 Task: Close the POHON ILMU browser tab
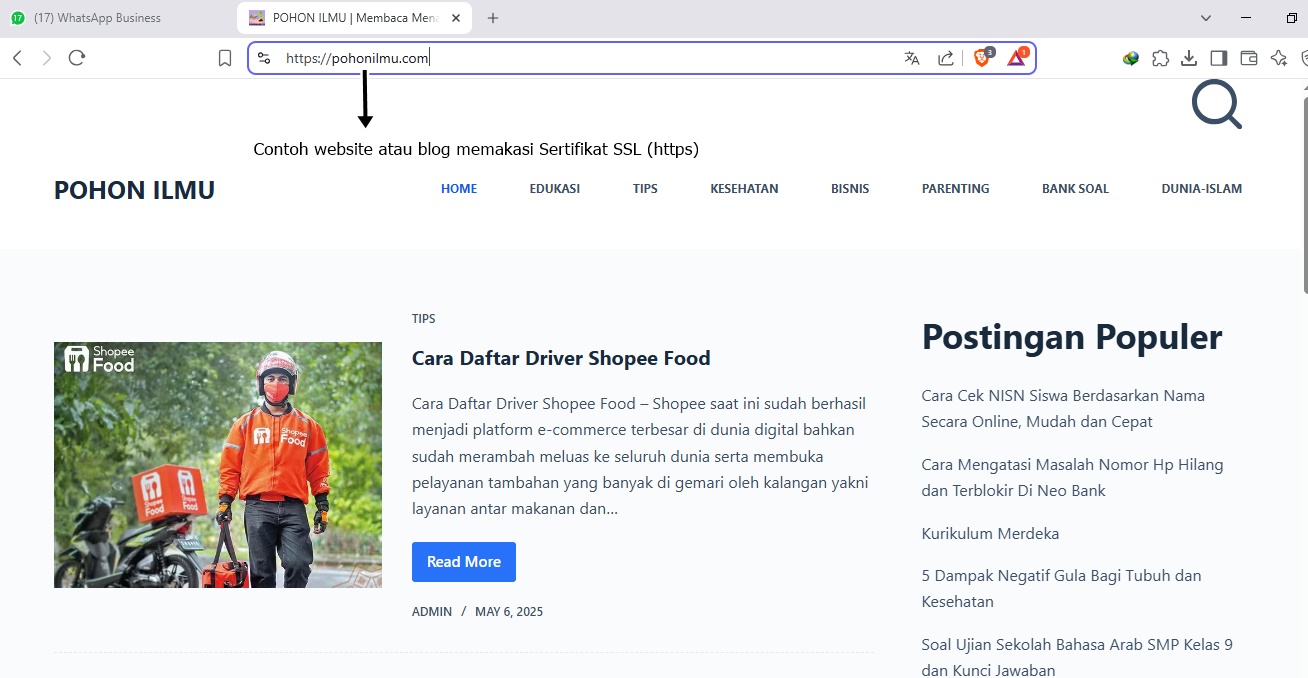click(456, 18)
